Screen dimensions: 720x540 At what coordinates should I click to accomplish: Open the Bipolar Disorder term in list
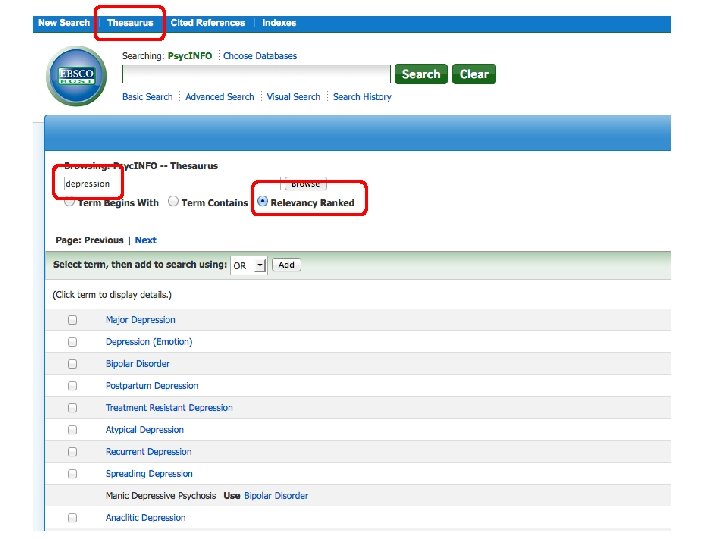[x=137, y=364]
